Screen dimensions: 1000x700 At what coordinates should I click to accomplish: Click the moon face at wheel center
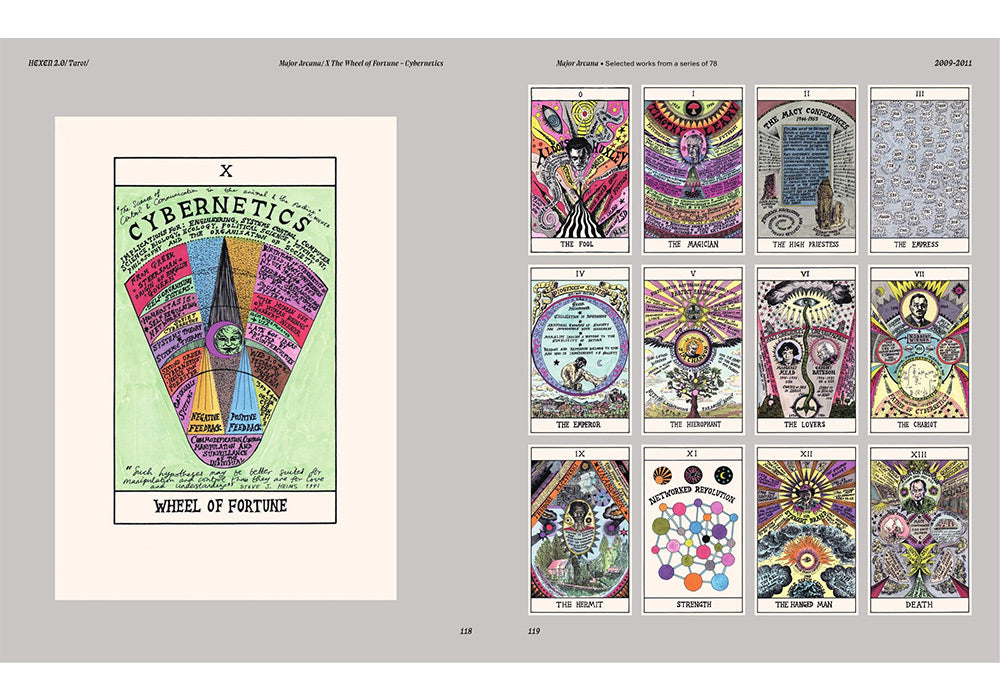click(224, 339)
